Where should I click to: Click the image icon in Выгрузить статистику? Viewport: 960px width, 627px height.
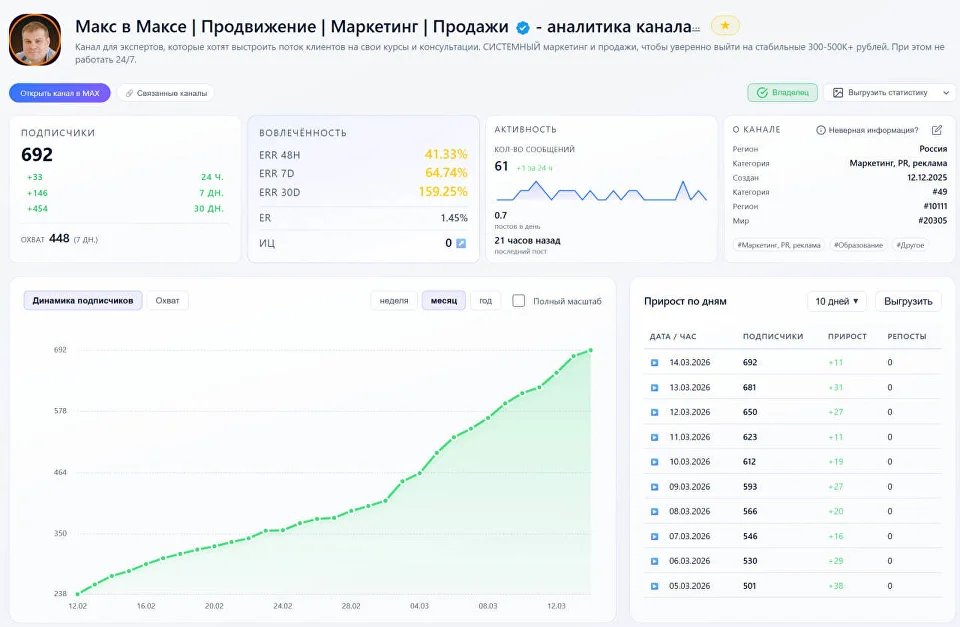838,92
